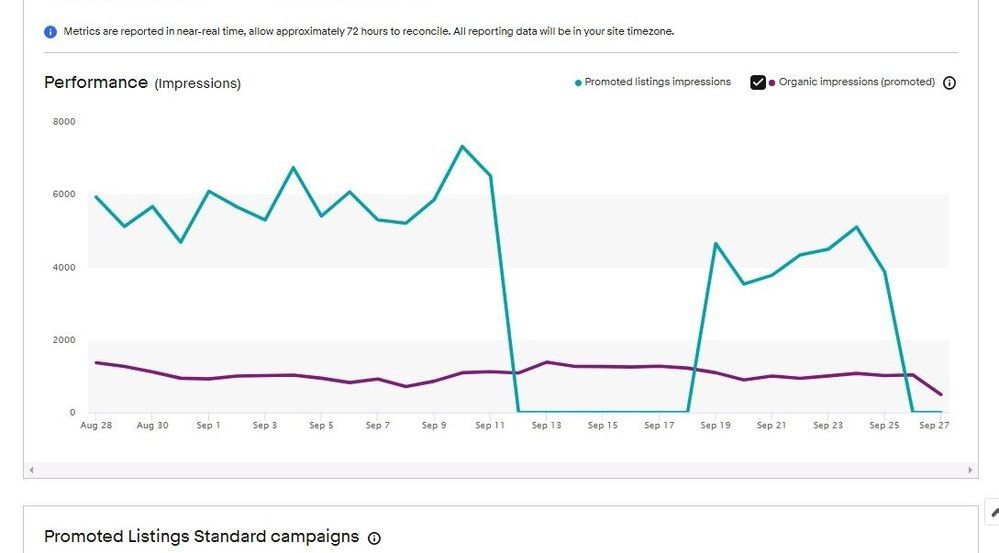Click the blue info icon beside metrics notice

click(x=50, y=32)
